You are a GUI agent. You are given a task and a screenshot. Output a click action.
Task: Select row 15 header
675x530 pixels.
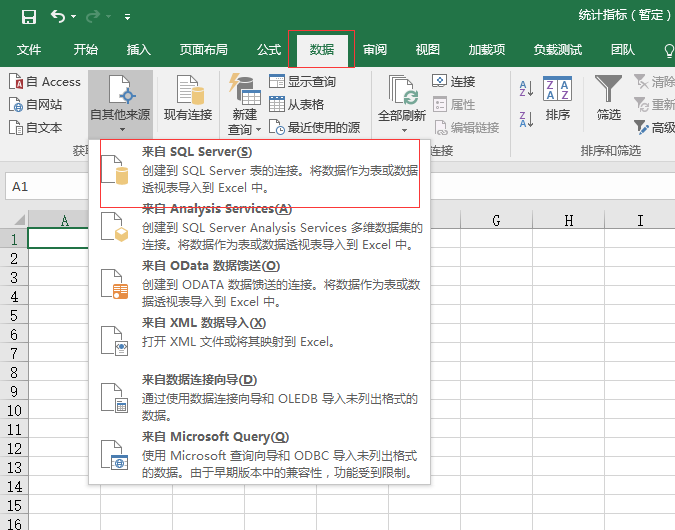14,505
